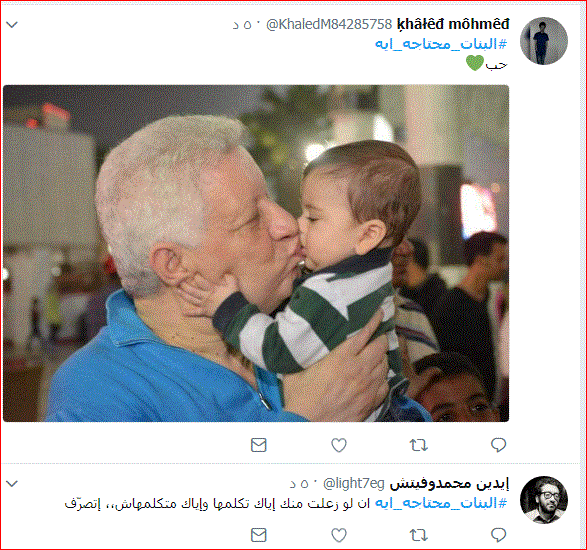Like the tweet with the kissing photo
The height and width of the screenshot is (550, 587).
pyautogui.click(x=339, y=445)
